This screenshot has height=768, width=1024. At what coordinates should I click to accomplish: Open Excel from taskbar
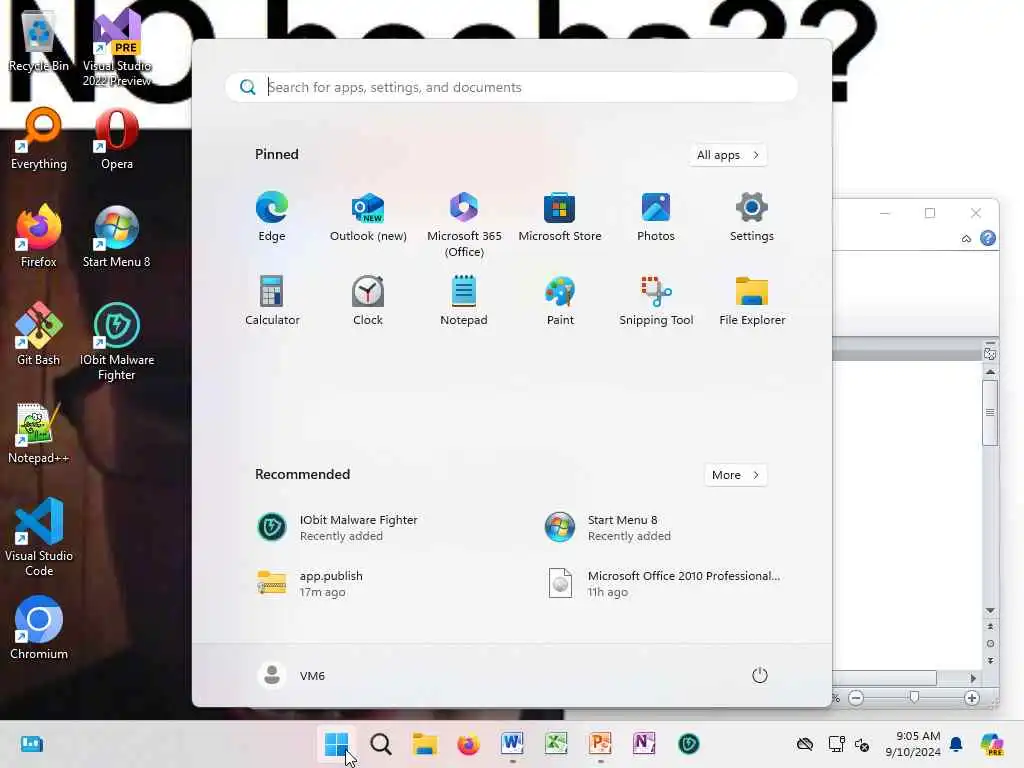(x=556, y=743)
